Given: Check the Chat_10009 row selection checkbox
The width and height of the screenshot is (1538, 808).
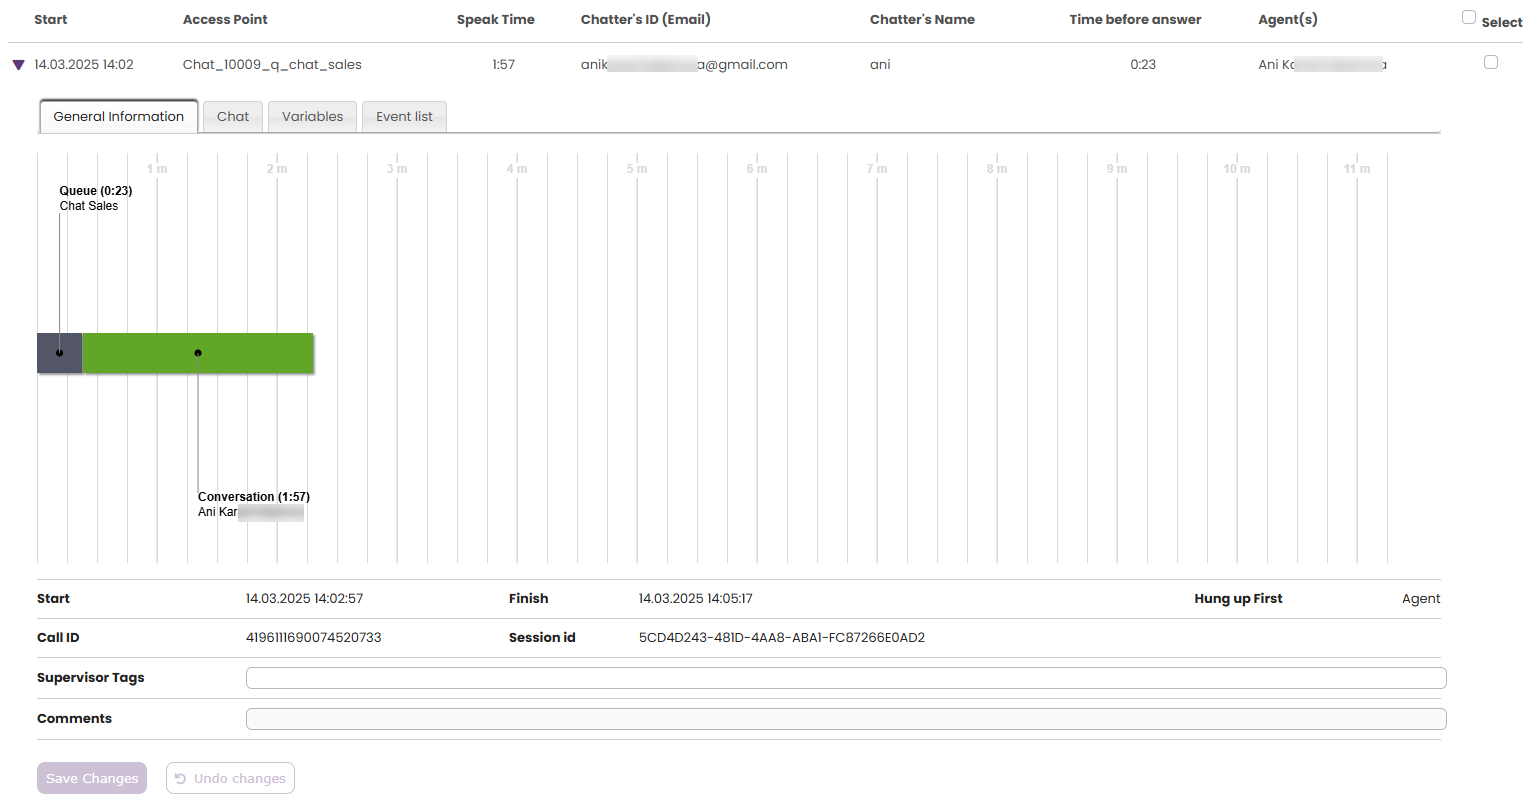Looking at the screenshot, I should click(1490, 62).
